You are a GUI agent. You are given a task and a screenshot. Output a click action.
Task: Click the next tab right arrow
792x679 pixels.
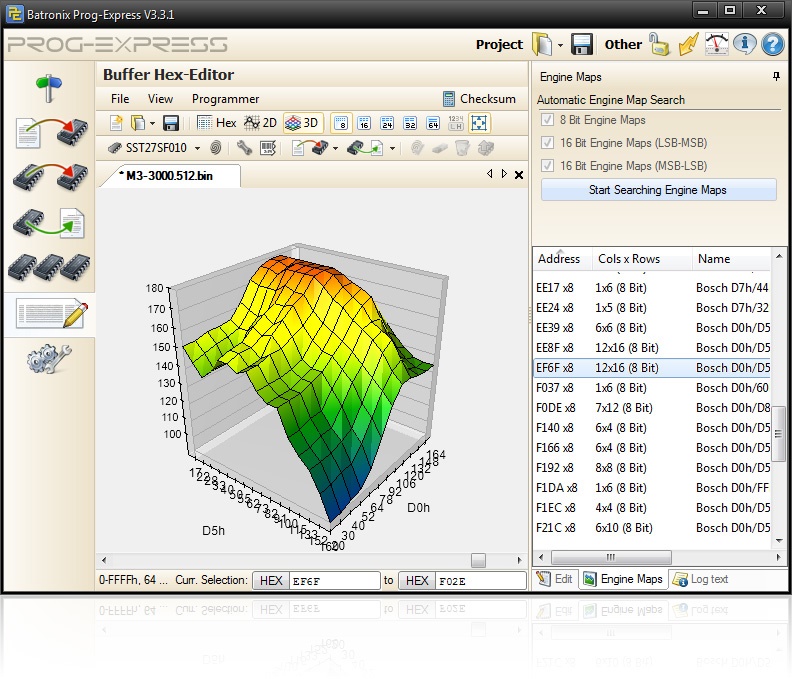(504, 174)
